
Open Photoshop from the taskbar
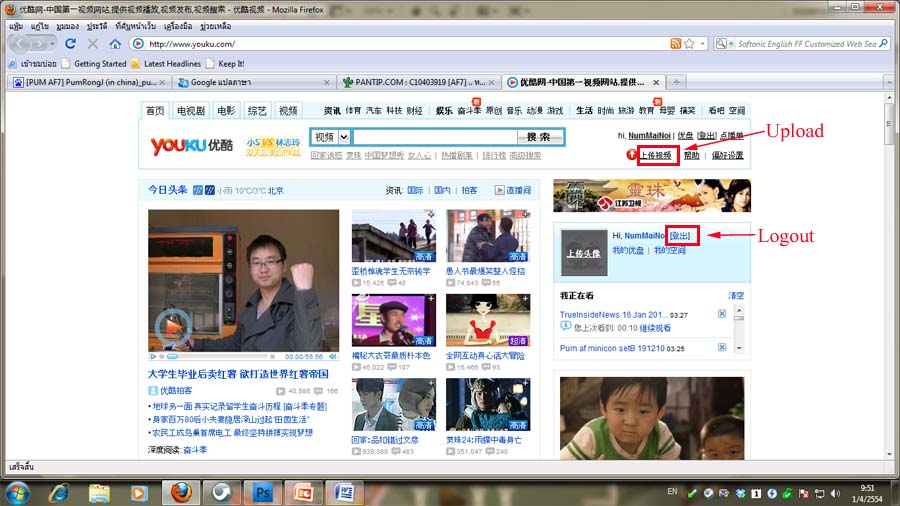coord(262,493)
